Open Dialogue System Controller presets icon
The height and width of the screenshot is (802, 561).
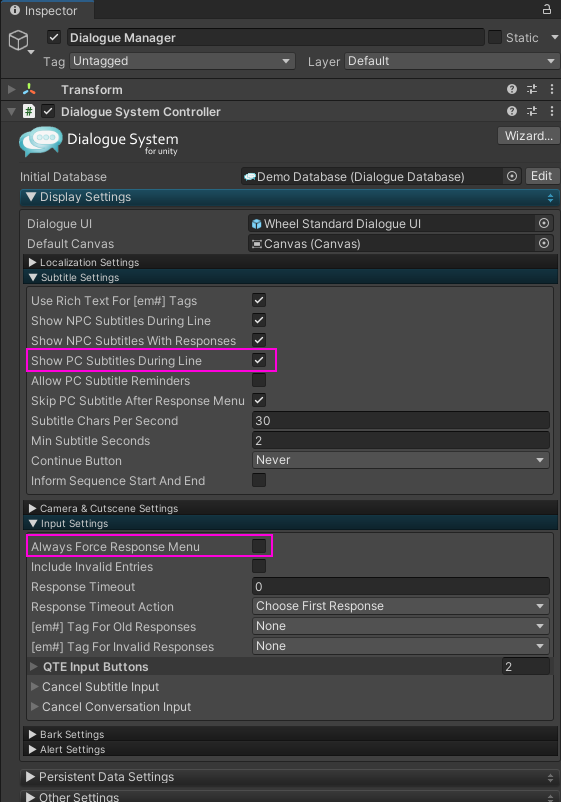(532, 111)
